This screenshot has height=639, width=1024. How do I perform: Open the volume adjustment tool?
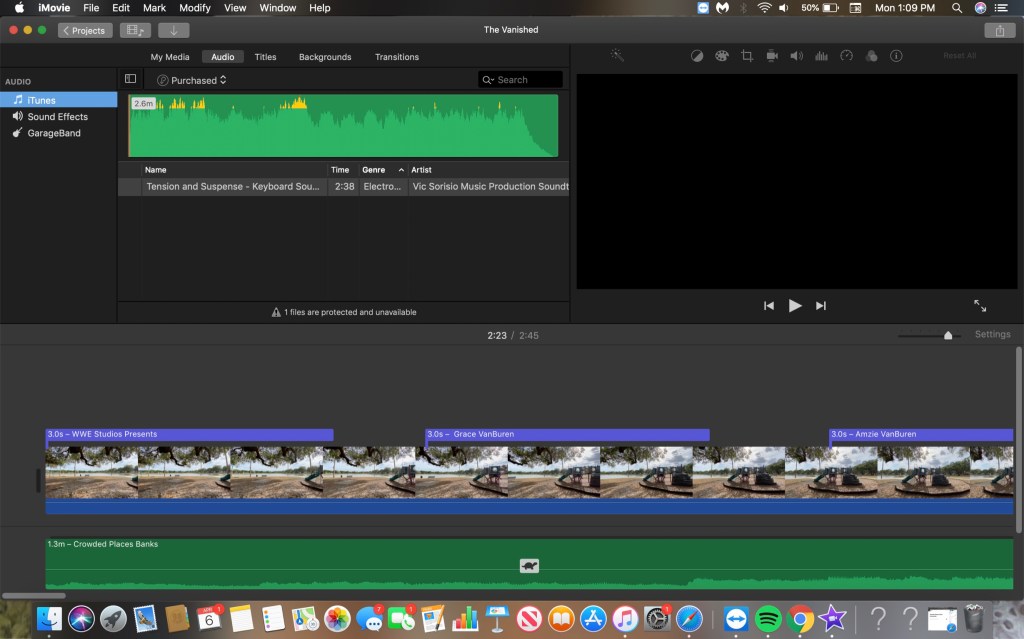coord(797,56)
